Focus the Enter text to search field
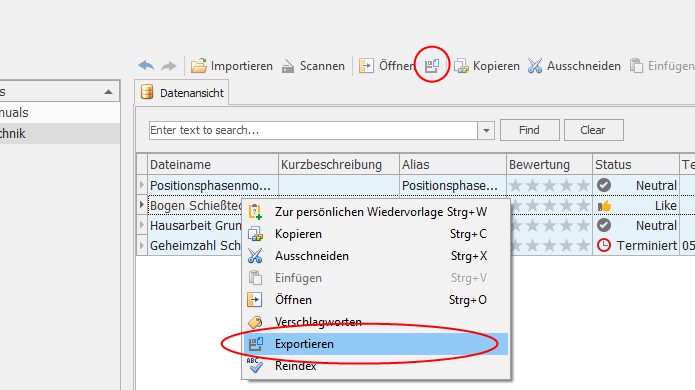 pos(313,130)
